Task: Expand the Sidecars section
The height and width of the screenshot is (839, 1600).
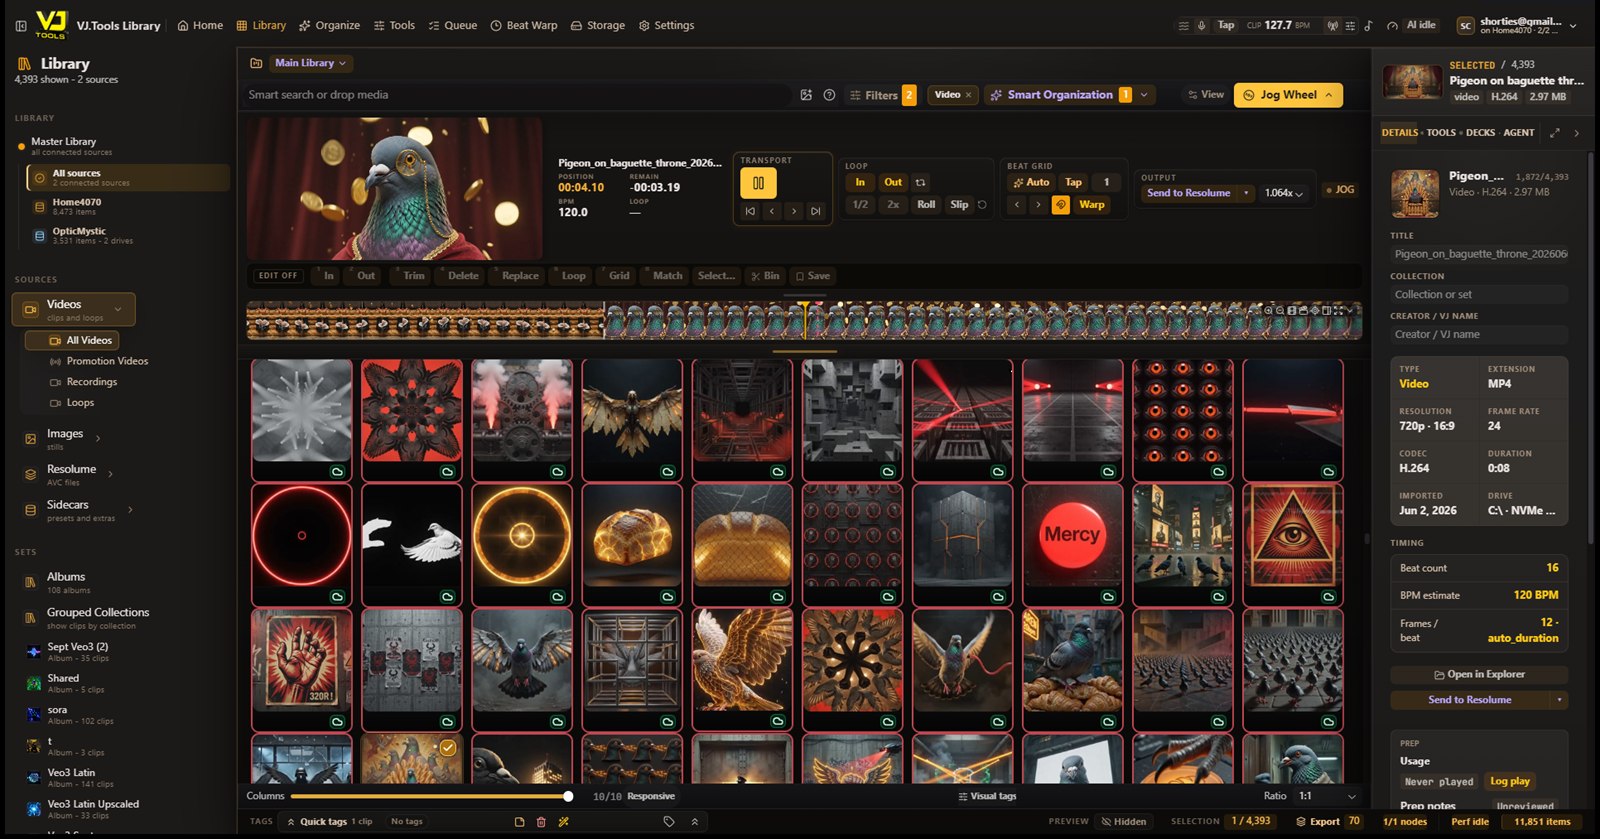Action: [130, 510]
